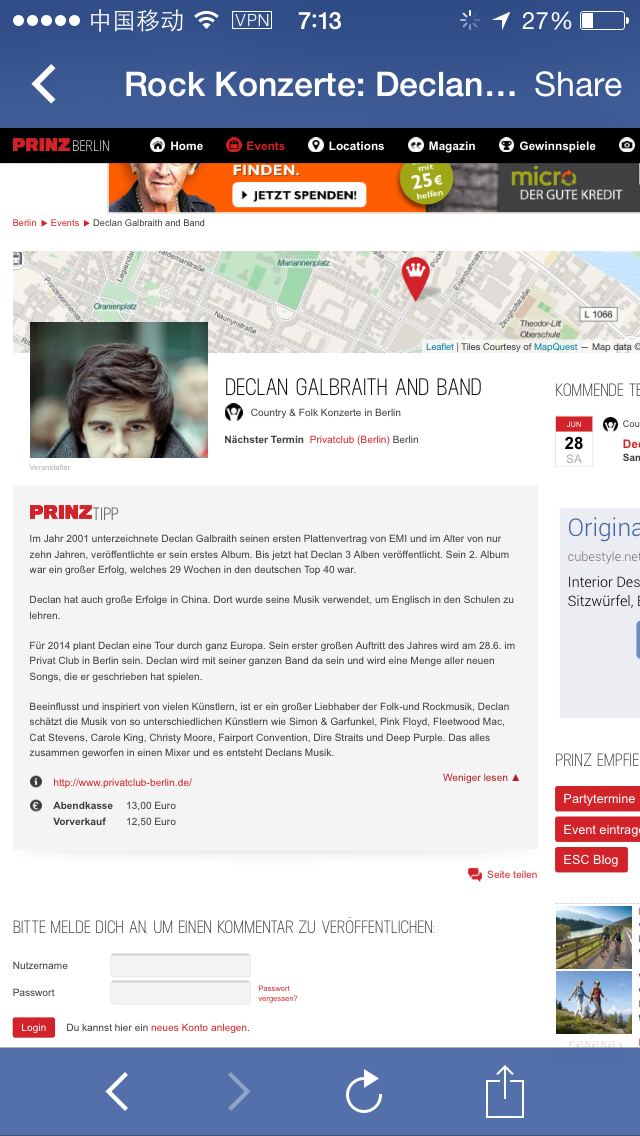Tap the Jetzt Spenden banner button
Viewport: 640px width, 1136px height.
(x=299, y=195)
